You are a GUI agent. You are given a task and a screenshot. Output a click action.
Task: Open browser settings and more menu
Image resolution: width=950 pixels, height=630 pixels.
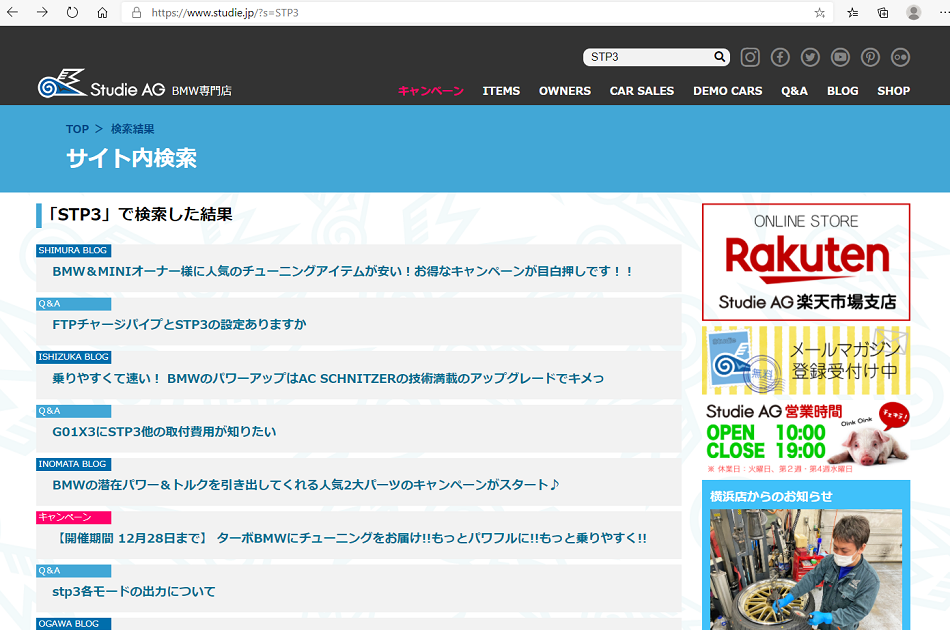[943, 12]
